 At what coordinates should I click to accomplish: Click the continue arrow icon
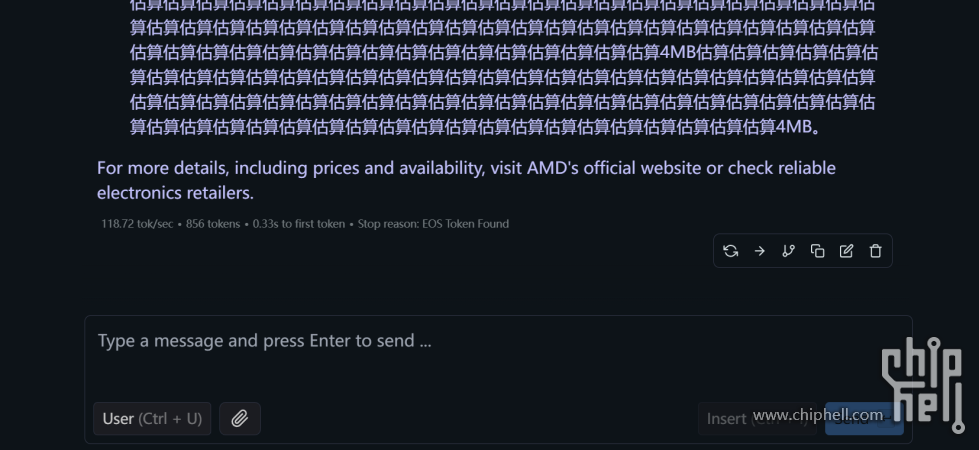760,251
